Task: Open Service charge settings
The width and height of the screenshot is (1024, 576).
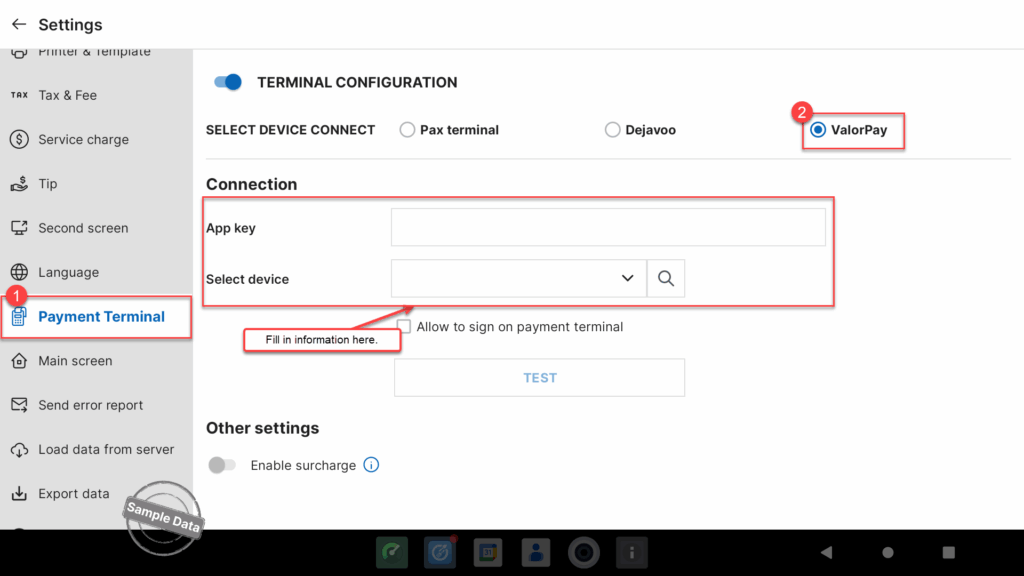Action: [83, 140]
